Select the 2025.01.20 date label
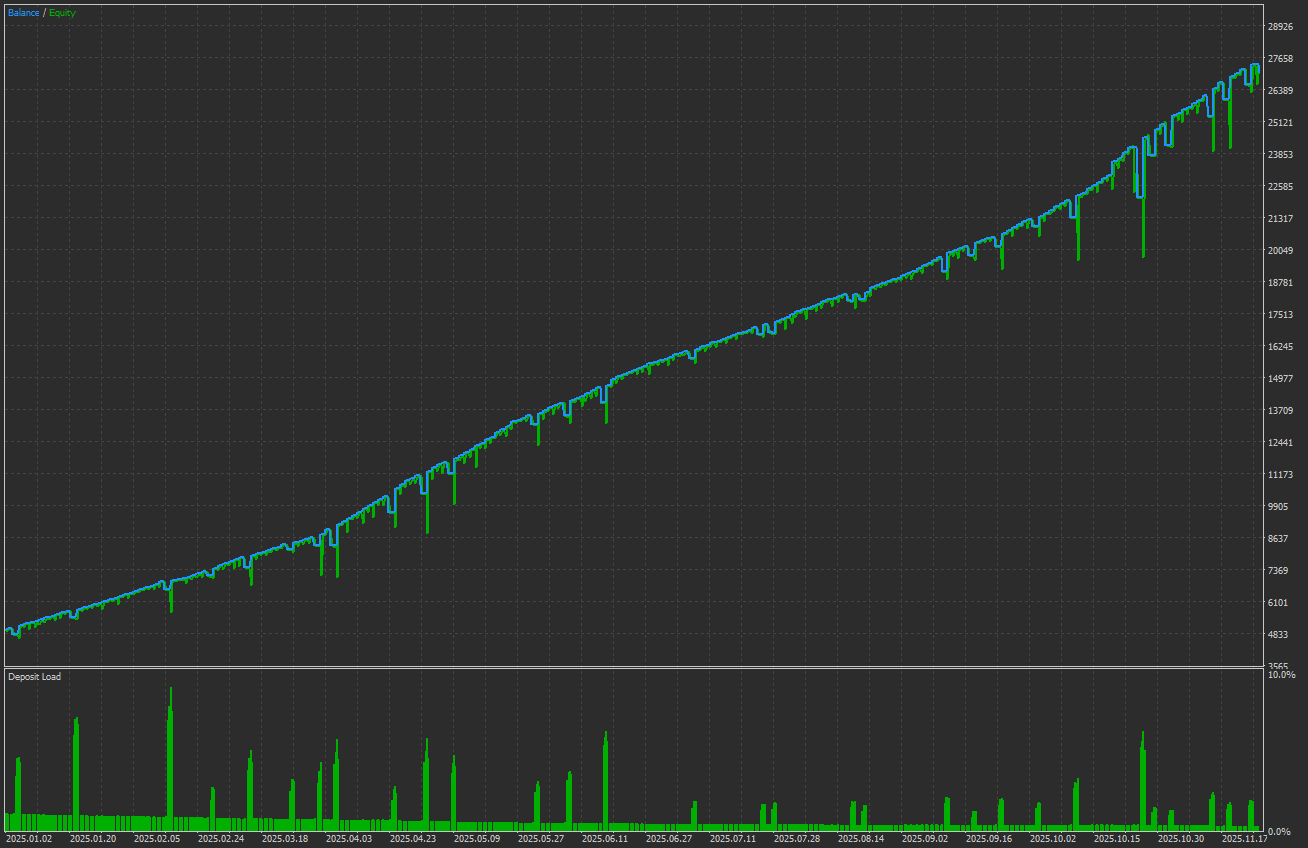The height and width of the screenshot is (848, 1308). coord(93,840)
